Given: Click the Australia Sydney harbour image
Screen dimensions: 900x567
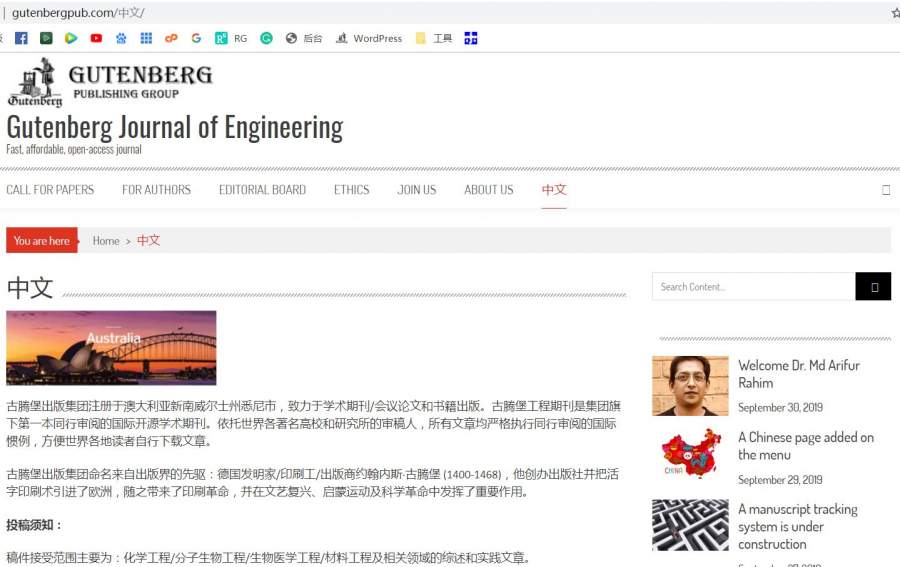Looking at the screenshot, I should coord(111,347).
